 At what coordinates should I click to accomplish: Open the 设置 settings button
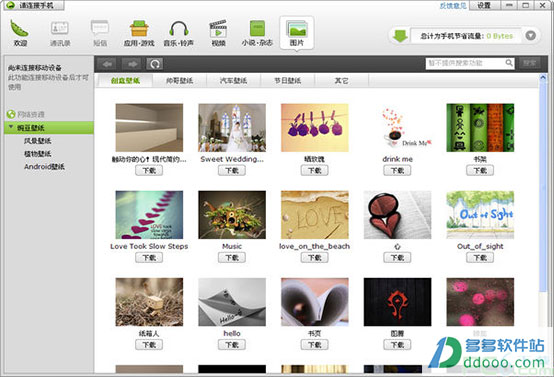click(484, 5)
